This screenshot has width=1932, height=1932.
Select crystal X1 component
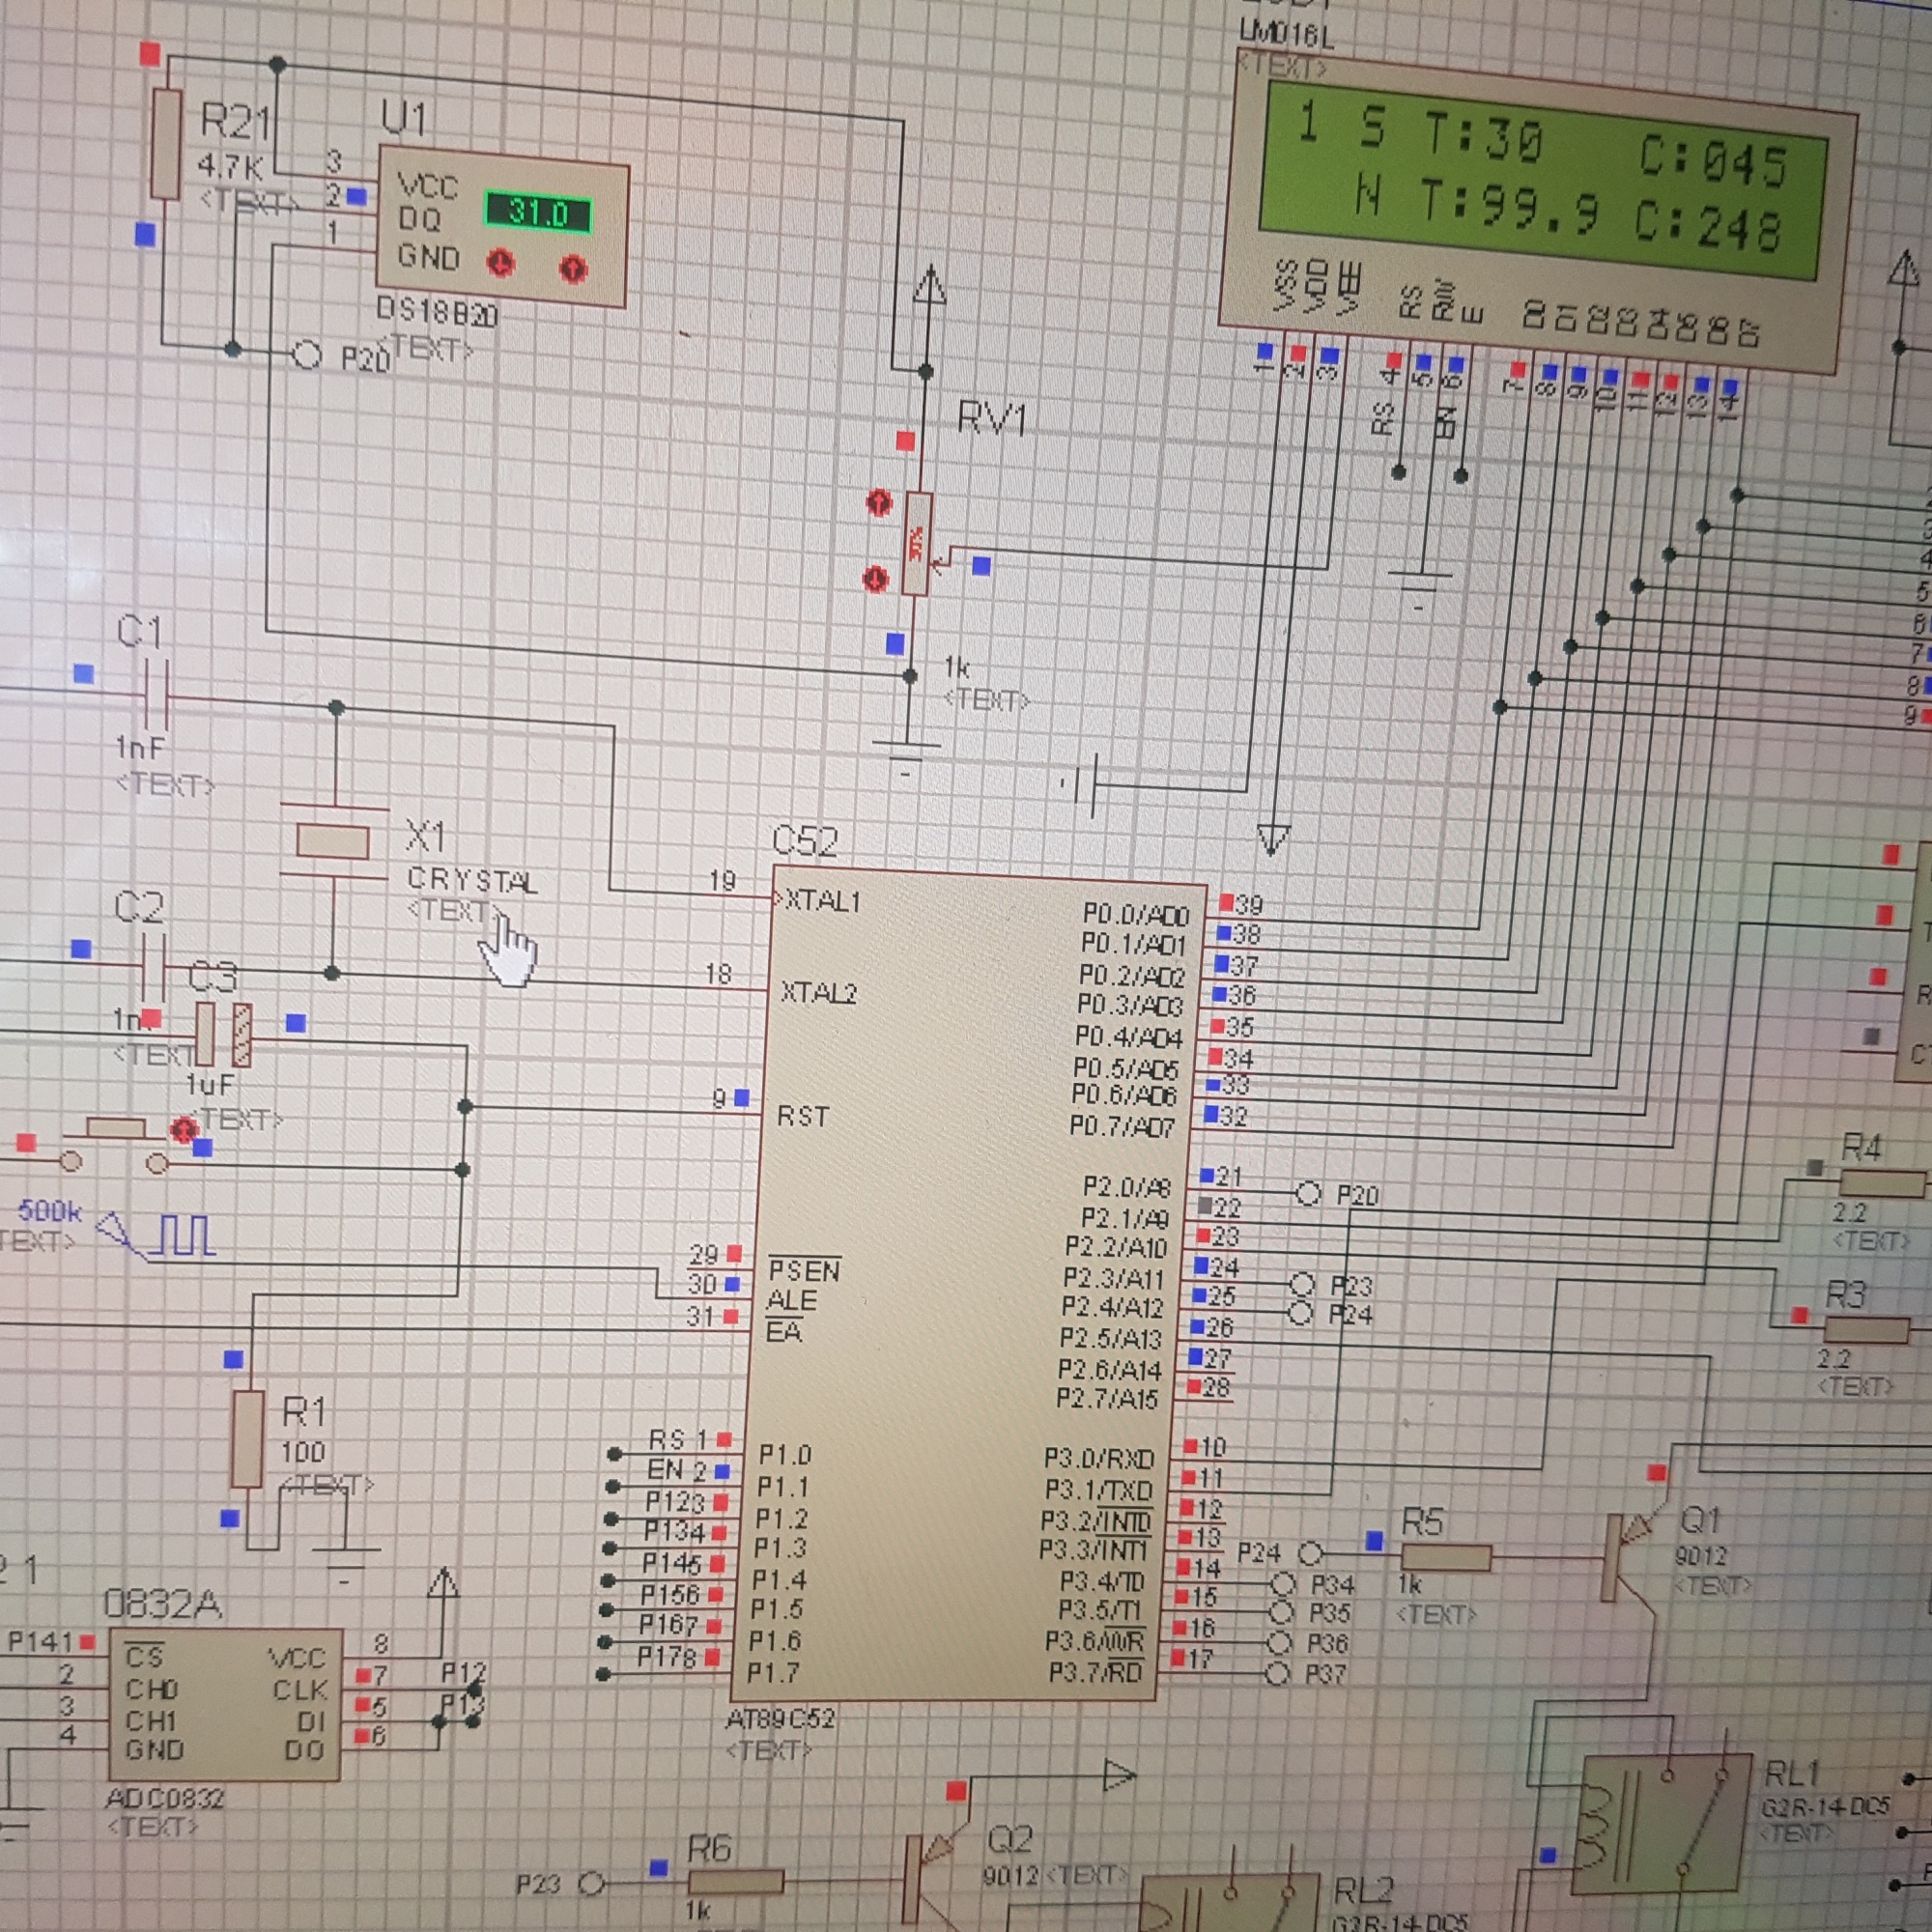tap(333, 841)
